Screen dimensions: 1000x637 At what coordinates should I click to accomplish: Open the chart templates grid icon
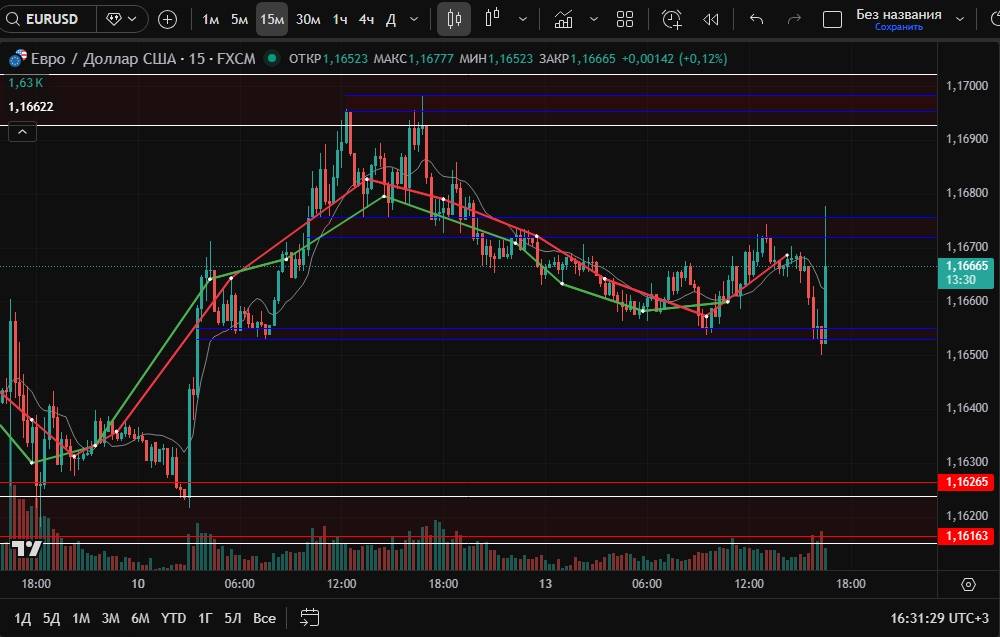(625, 19)
